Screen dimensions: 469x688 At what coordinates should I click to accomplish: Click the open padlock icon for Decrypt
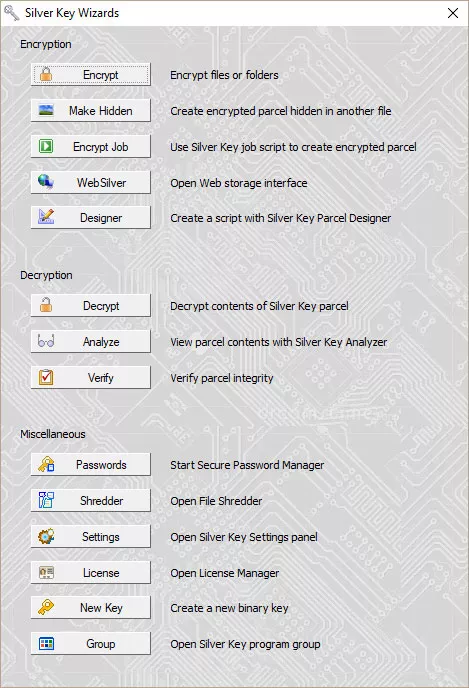coord(46,305)
